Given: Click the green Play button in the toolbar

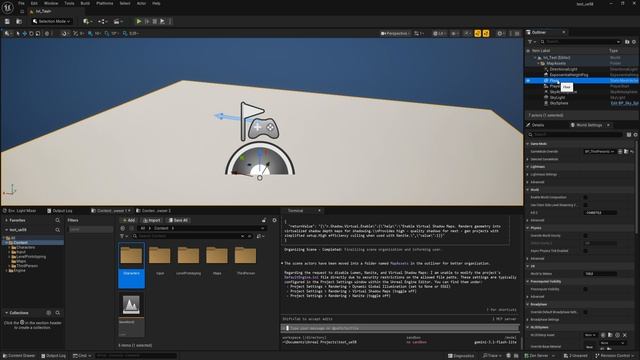Looking at the screenshot, I should tap(139, 21).
